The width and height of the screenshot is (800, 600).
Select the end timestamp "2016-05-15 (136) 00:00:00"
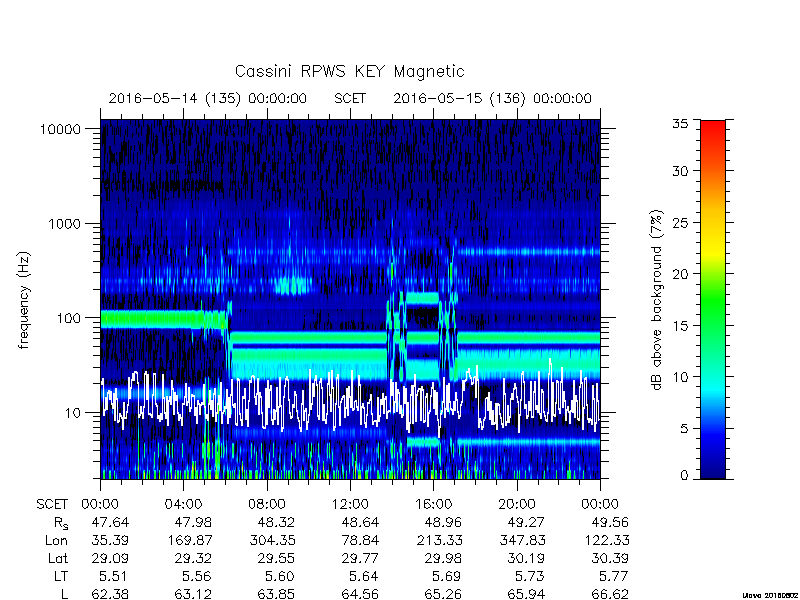point(492,98)
